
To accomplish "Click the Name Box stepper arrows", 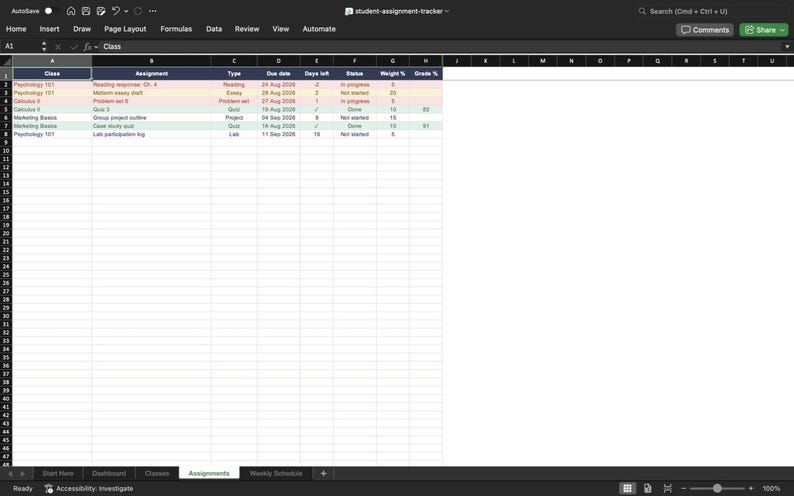I will pyautogui.click(x=44, y=46).
